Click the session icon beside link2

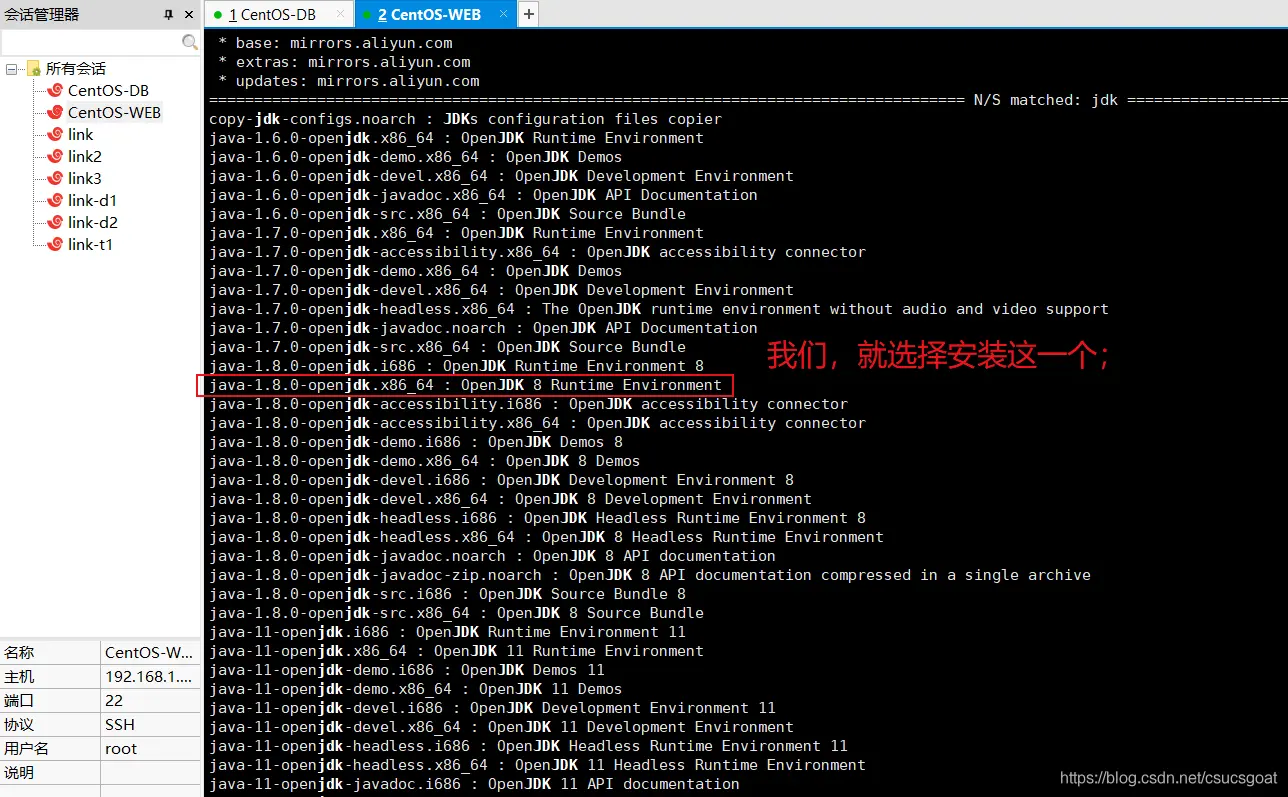click(56, 157)
